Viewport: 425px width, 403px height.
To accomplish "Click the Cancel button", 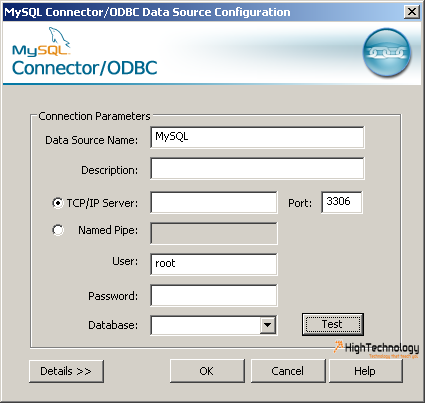I will point(288,371).
